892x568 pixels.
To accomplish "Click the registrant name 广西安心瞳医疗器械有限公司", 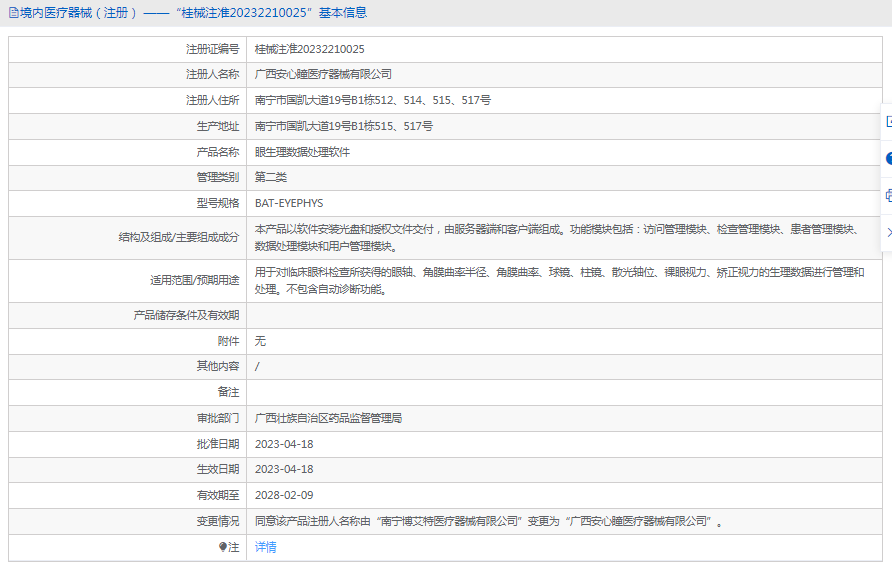I will [323, 74].
